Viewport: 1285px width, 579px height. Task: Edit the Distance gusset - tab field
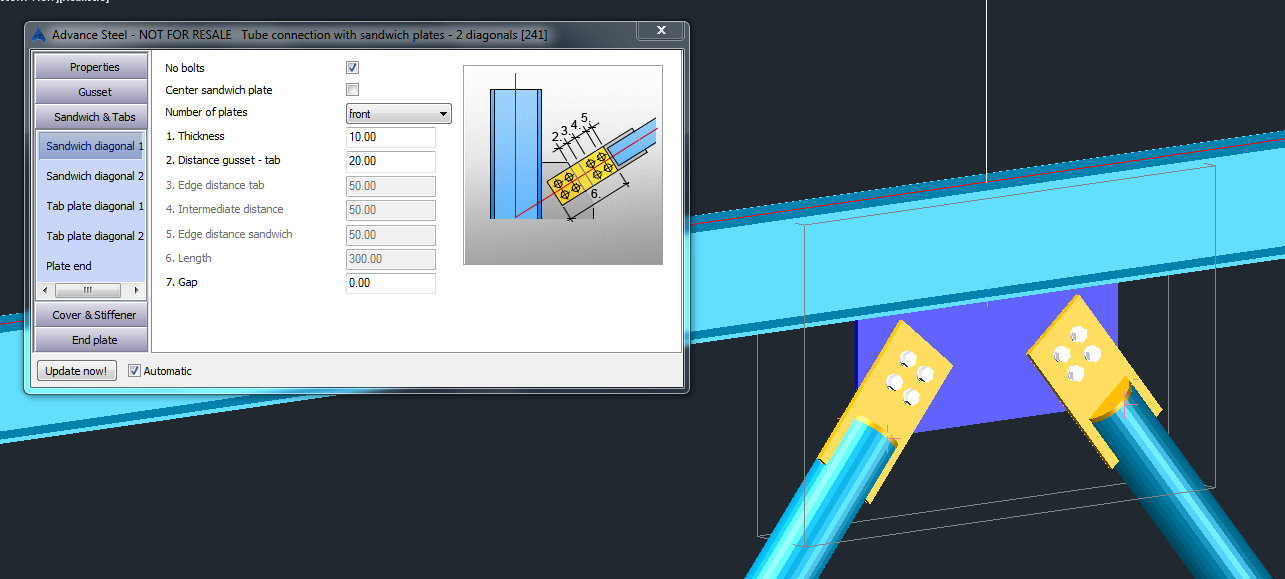(391, 161)
